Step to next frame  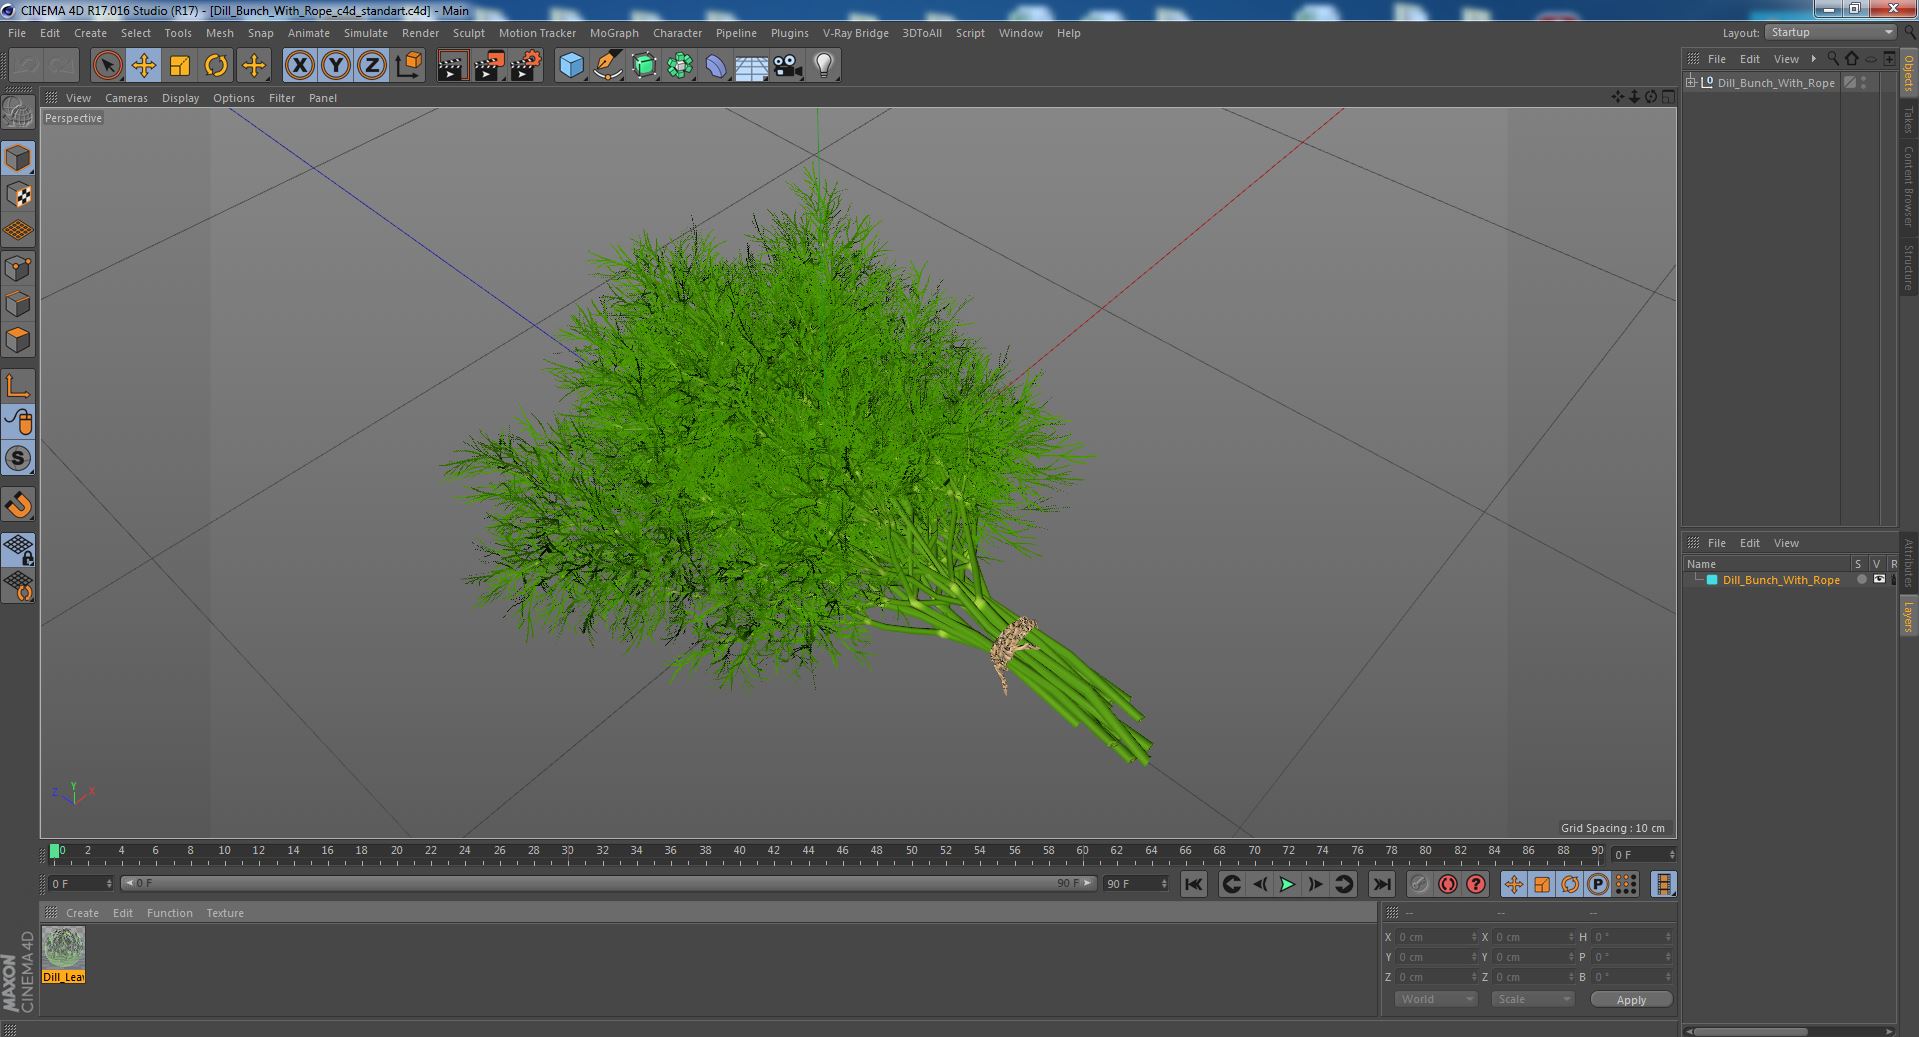pyautogui.click(x=1316, y=884)
